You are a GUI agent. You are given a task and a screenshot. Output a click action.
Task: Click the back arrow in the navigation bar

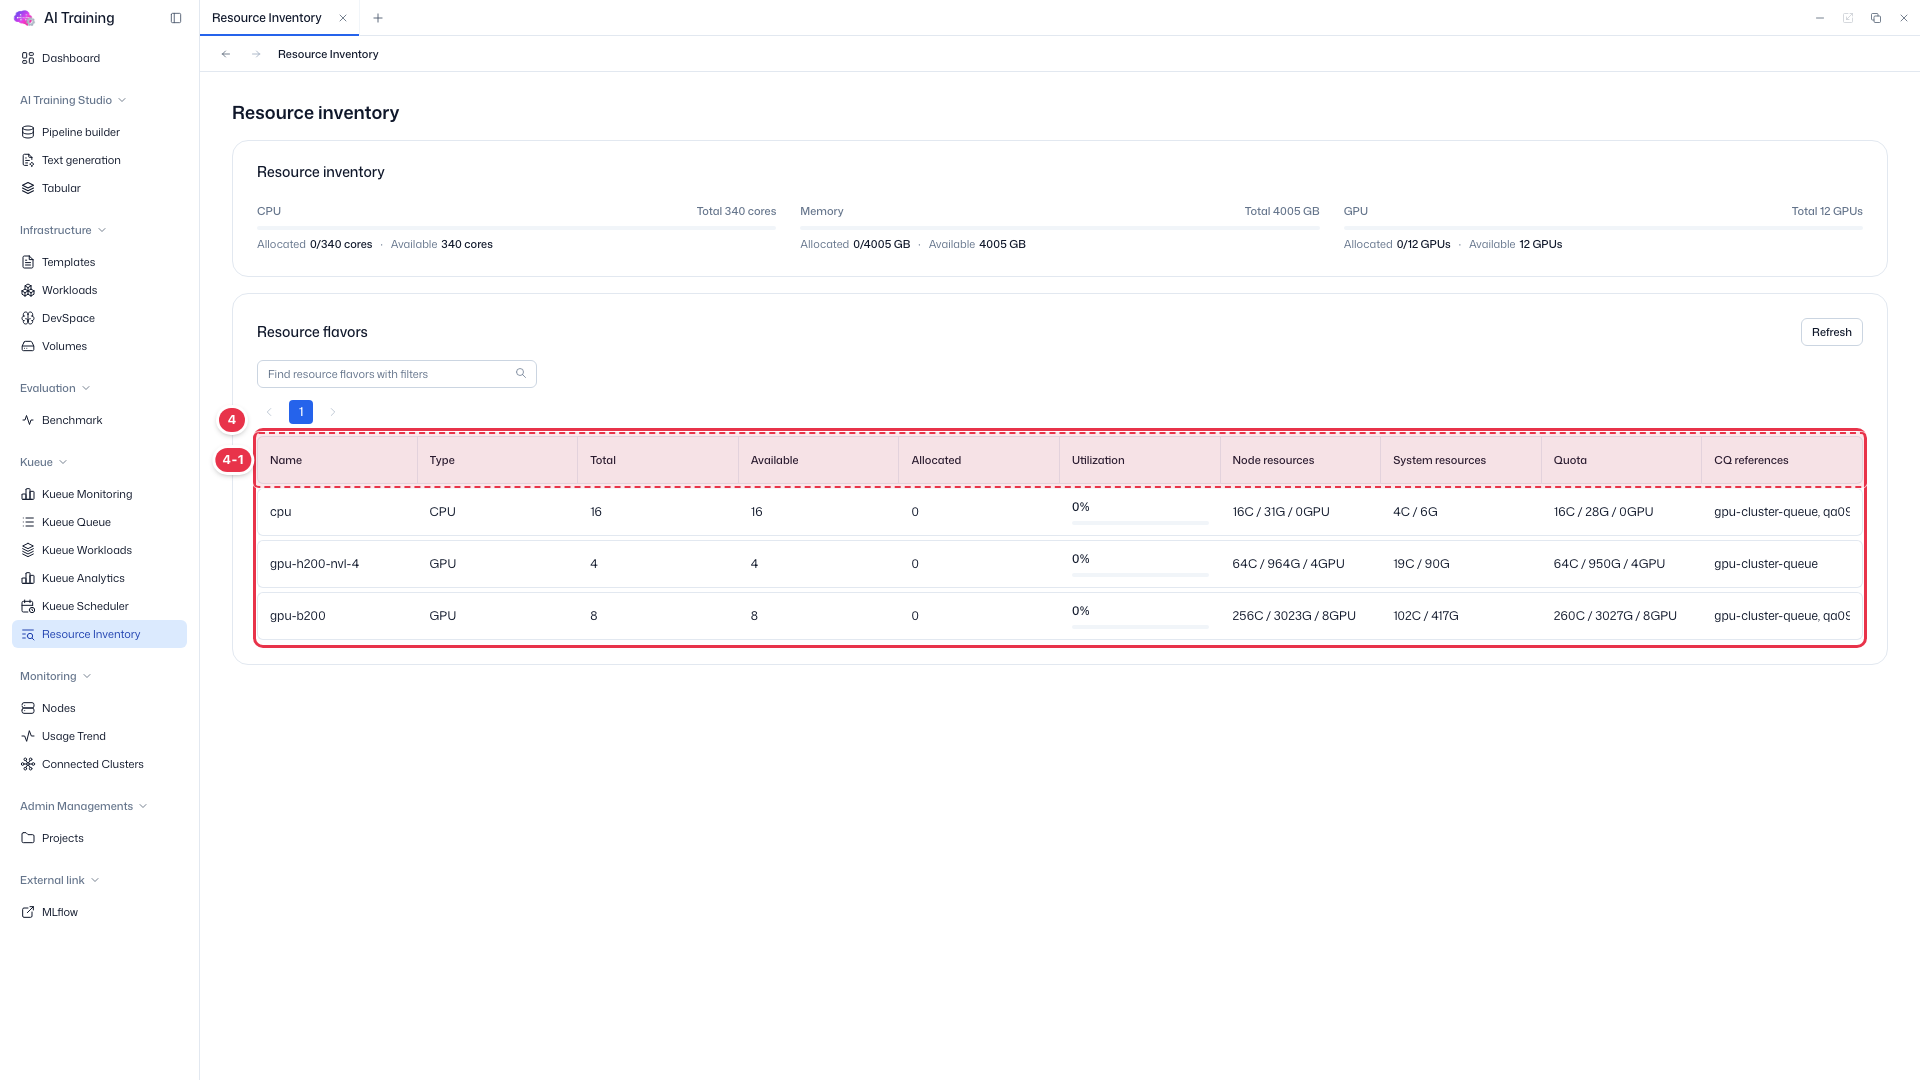click(226, 54)
